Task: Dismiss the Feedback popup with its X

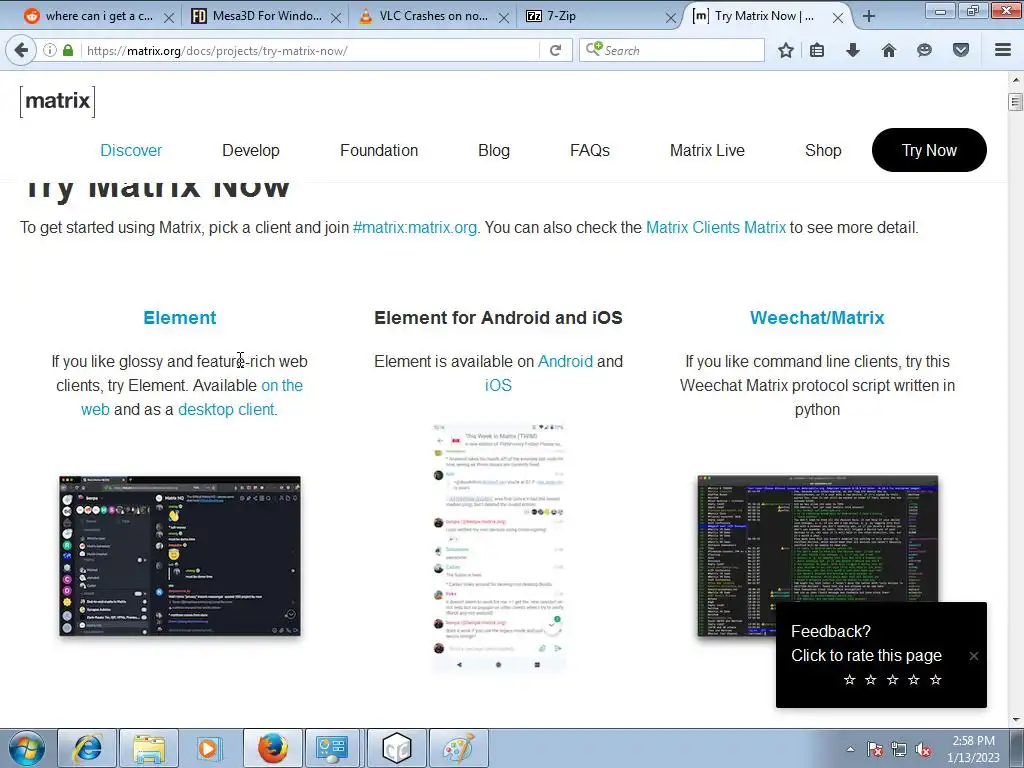Action: coord(974,656)
